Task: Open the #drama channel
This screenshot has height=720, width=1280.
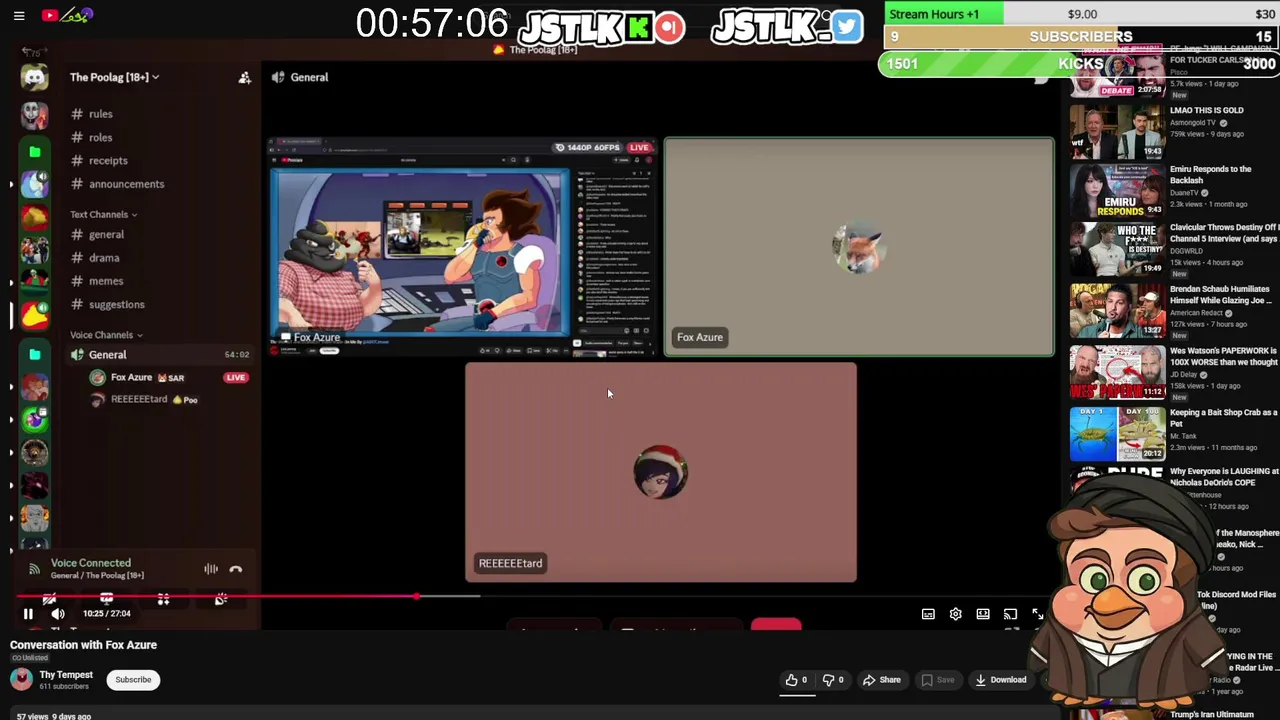Action: tap(96, 258)
